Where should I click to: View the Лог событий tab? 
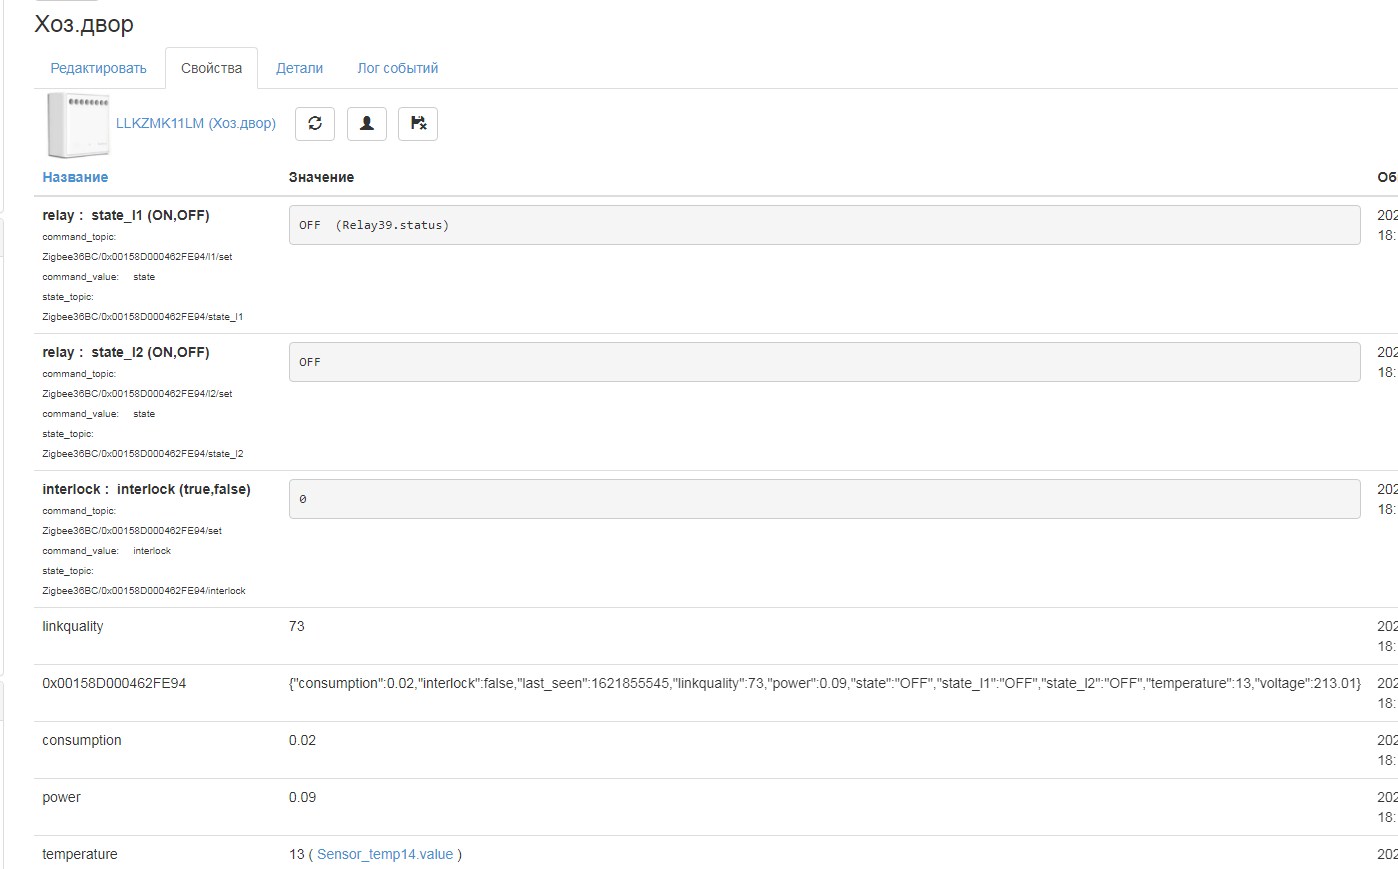pos(396,67)
